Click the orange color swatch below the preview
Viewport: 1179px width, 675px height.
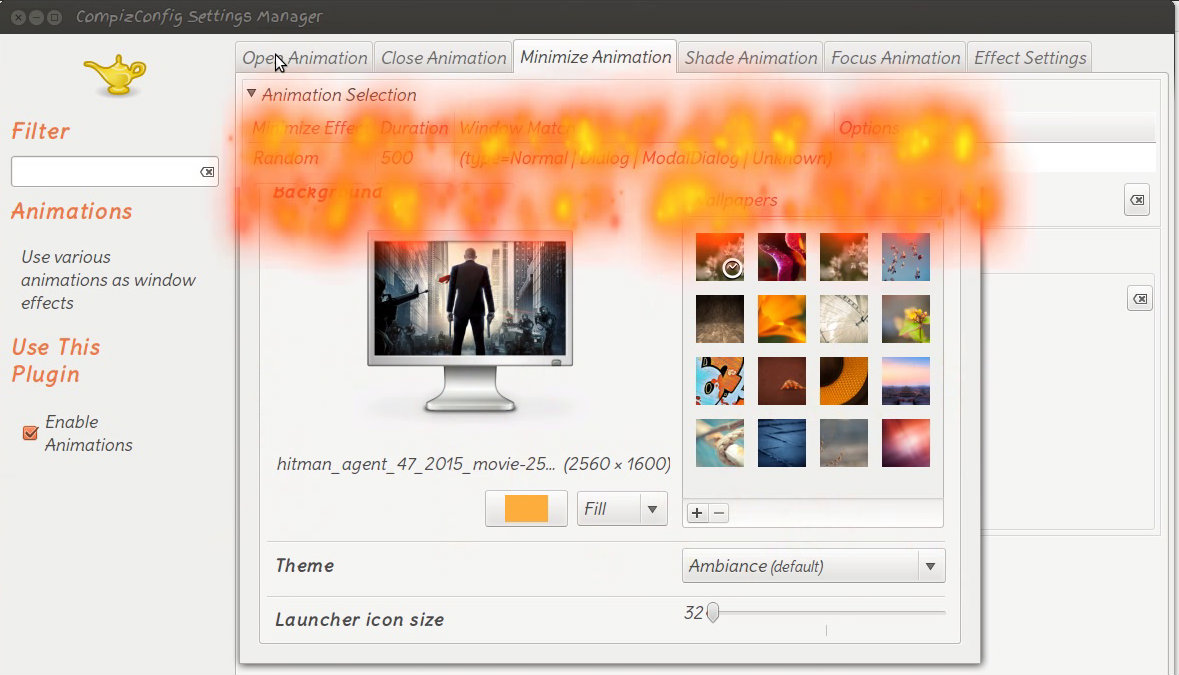(x=526, y=508)
